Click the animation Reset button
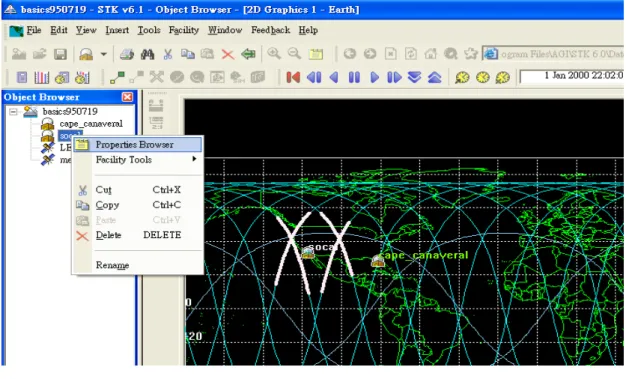 (x=293, y=77)
